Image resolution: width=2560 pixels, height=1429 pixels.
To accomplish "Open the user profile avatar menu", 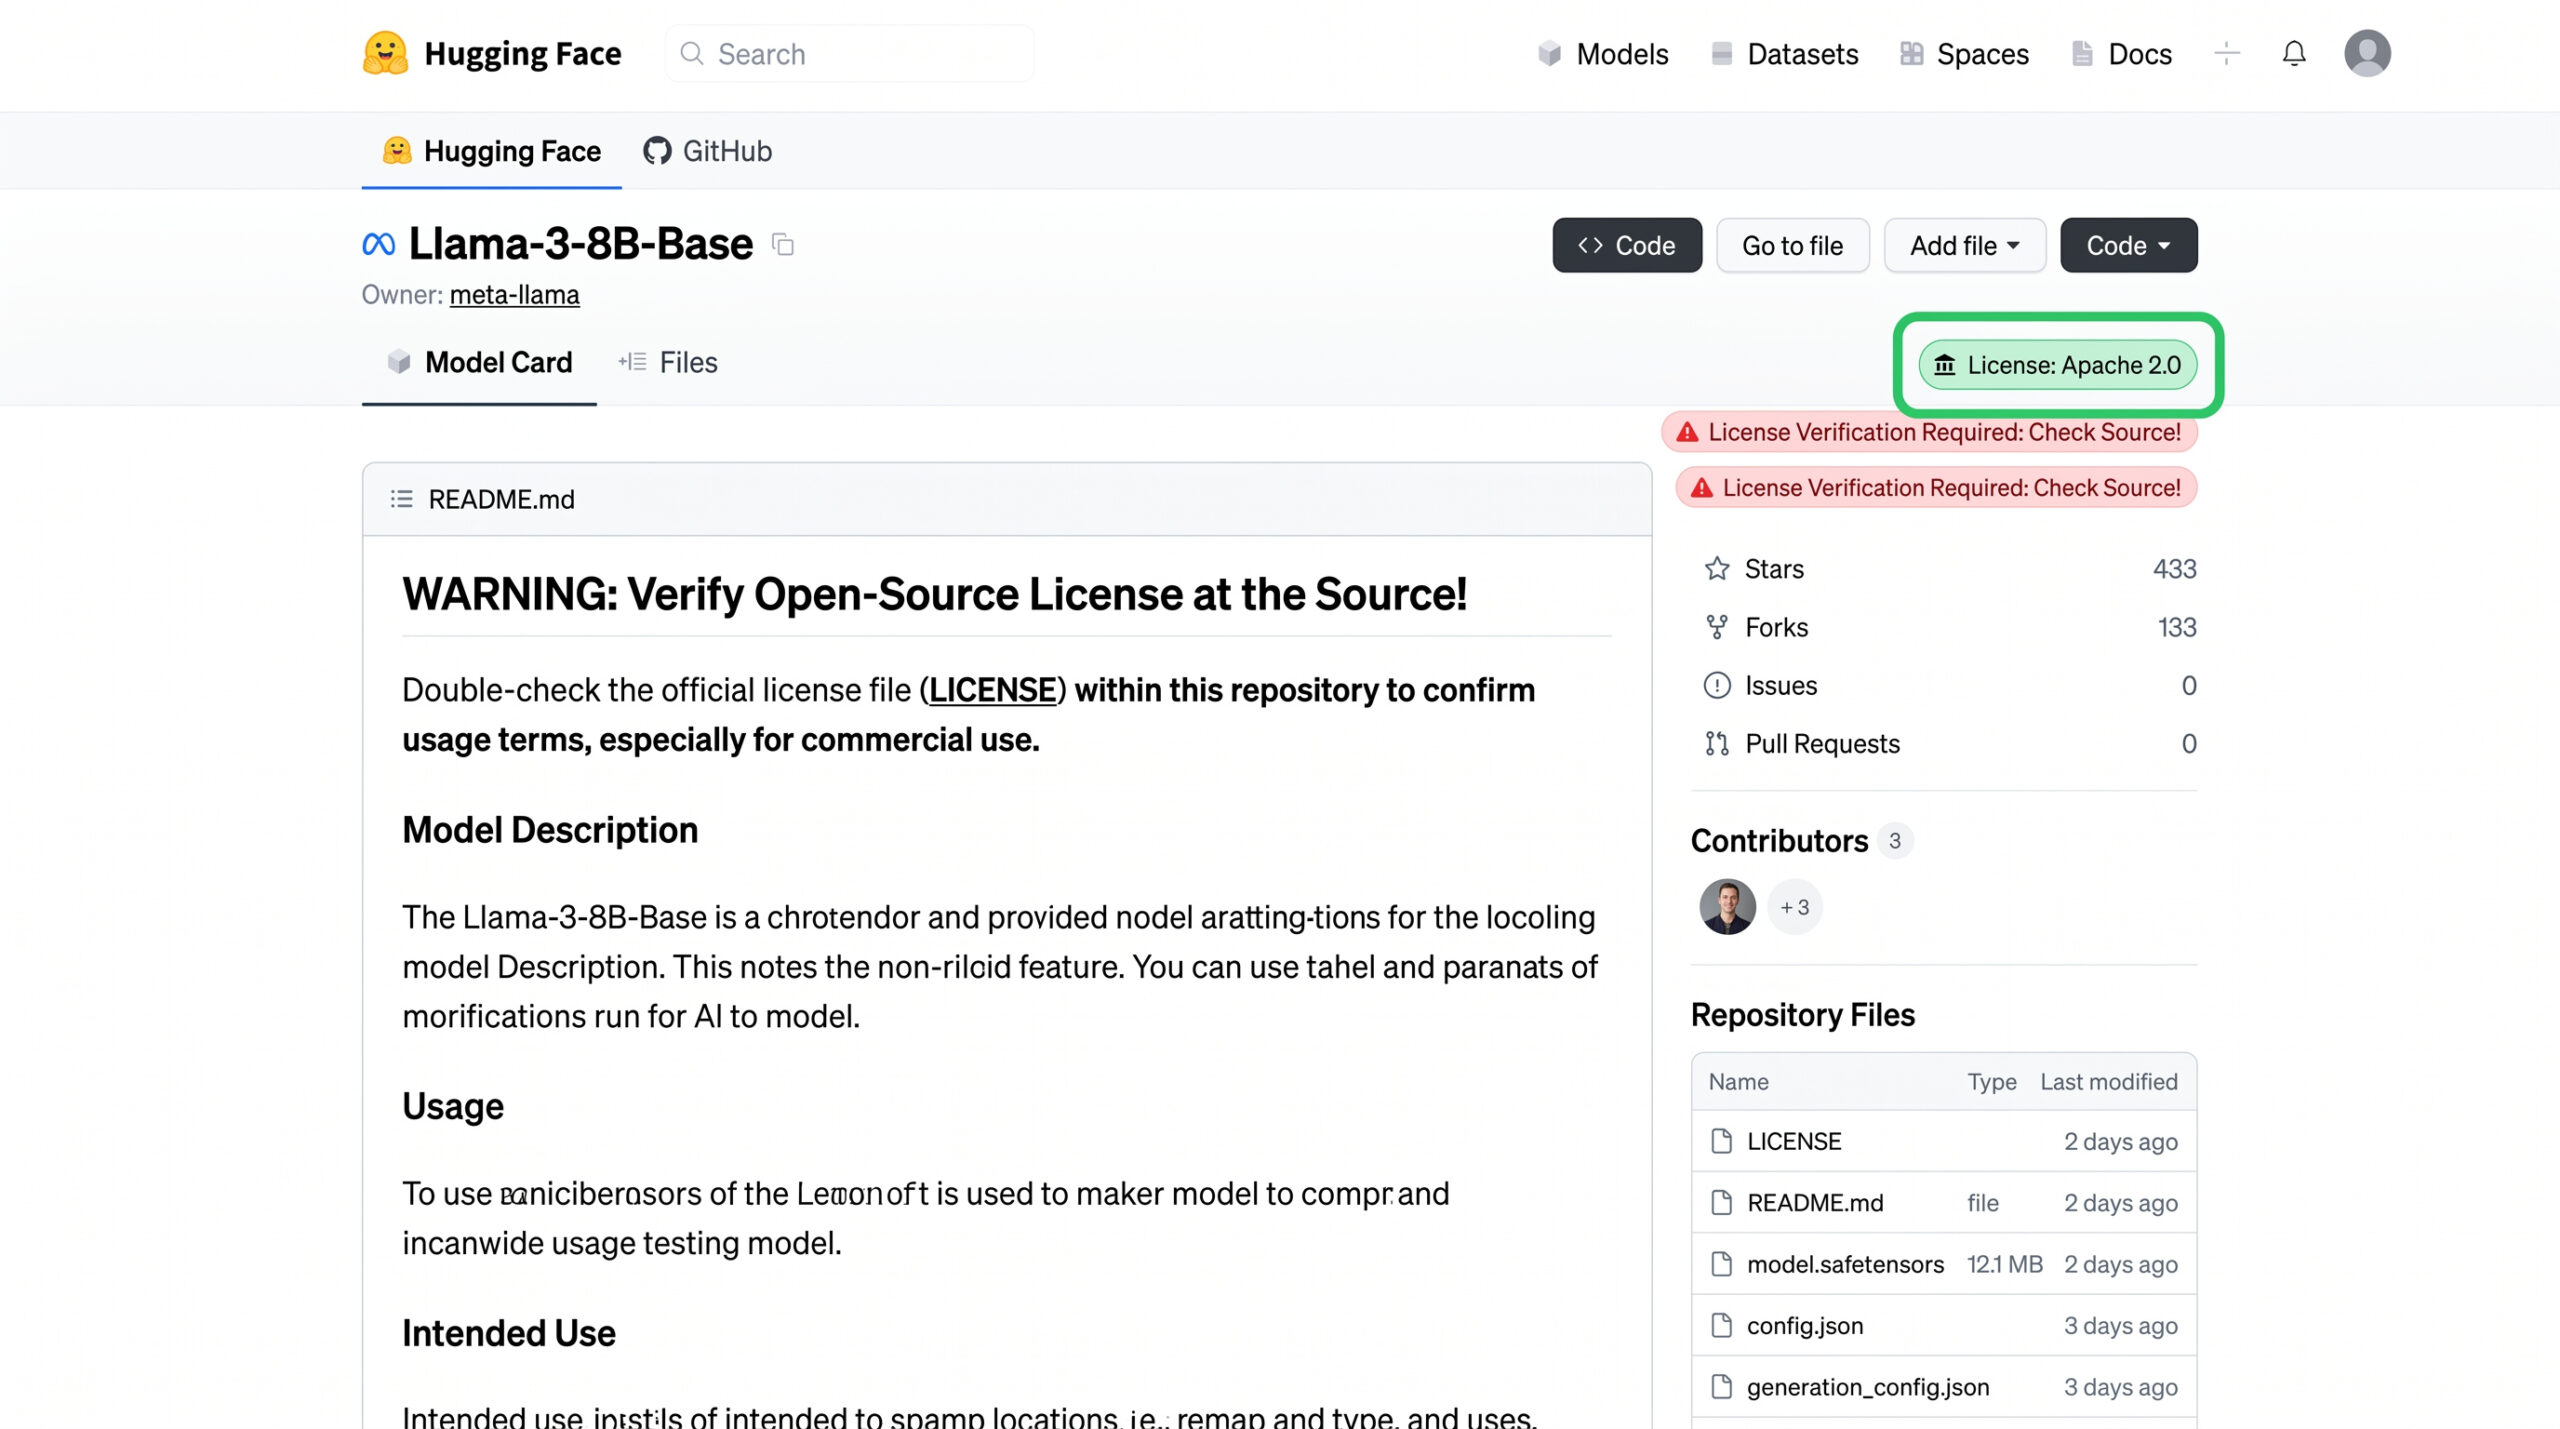I will 2367,53.
